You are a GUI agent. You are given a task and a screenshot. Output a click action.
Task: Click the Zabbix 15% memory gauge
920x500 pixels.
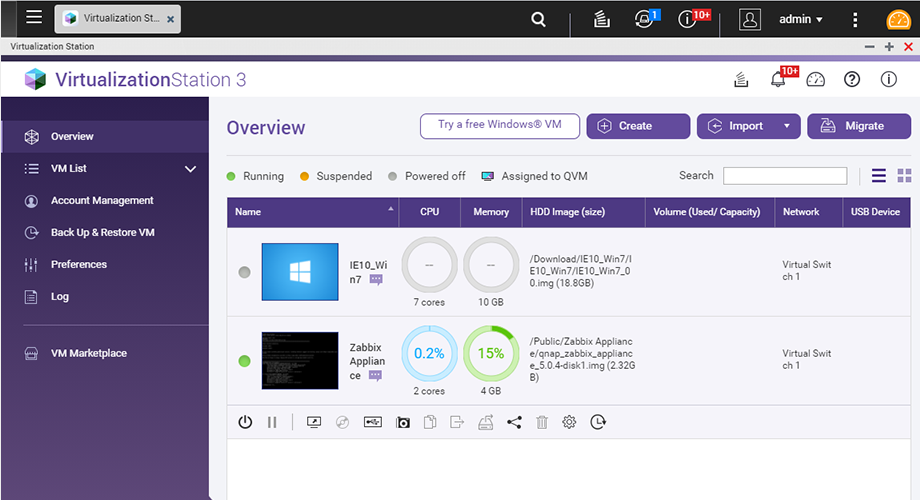491,353
